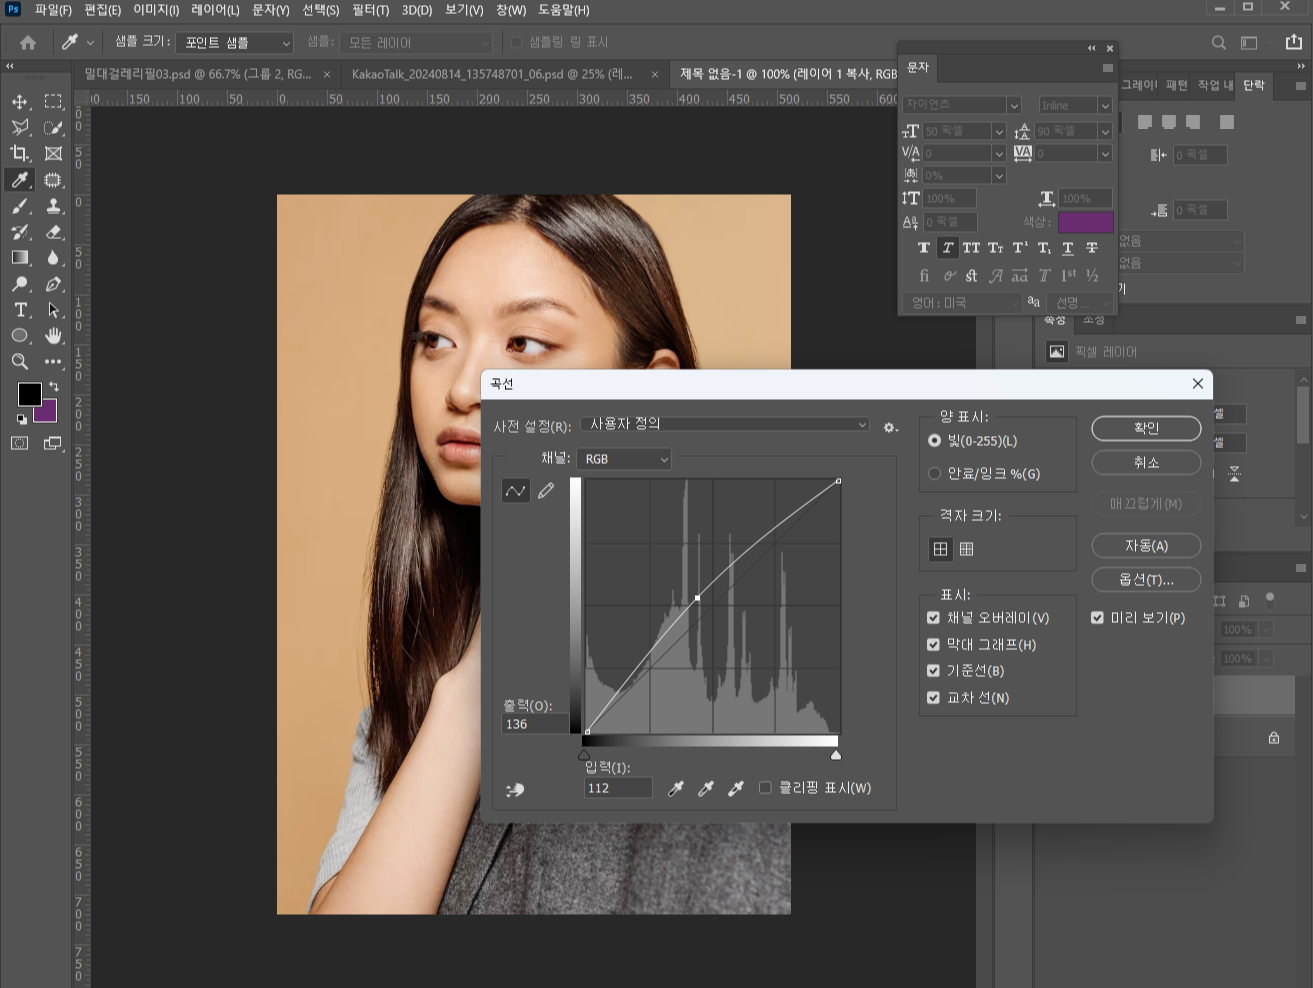Click the Auto (자동) button
The image size is (1313, 988).
pyautogui.click(x=1146, y=546)
